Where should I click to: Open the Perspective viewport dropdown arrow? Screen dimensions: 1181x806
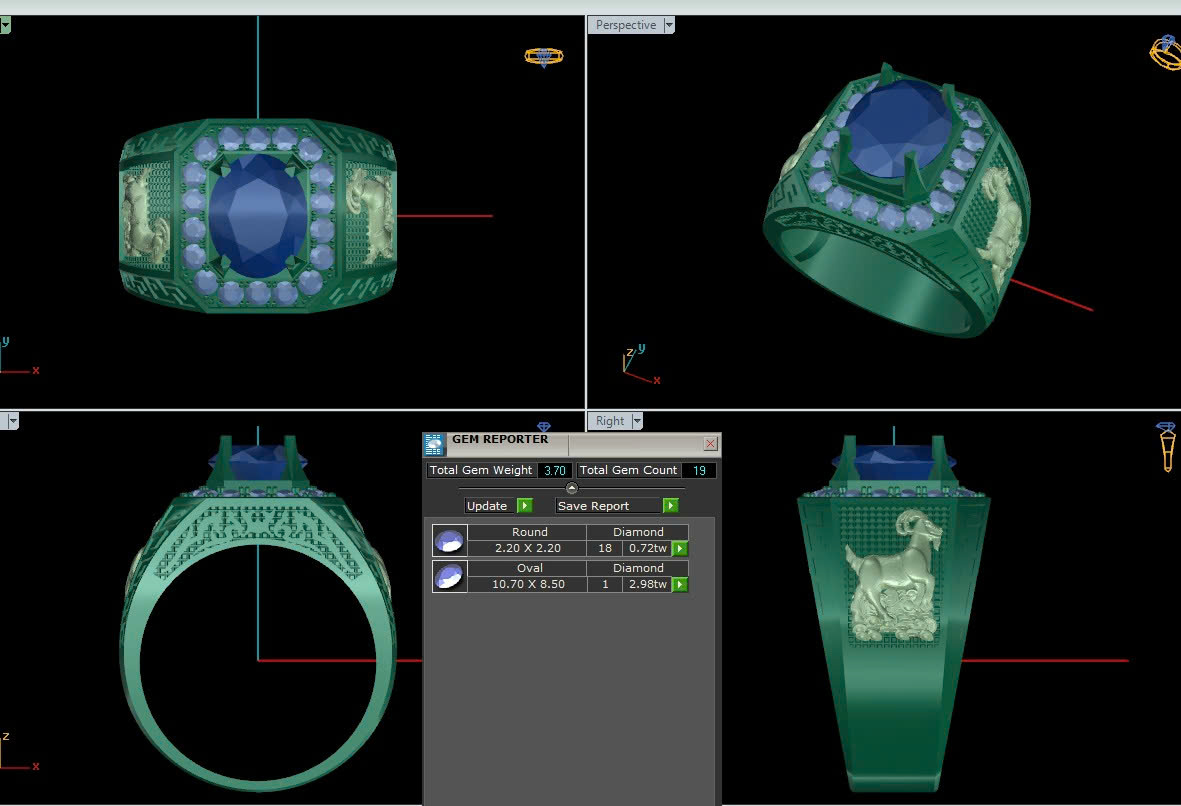tap(669, 25)
